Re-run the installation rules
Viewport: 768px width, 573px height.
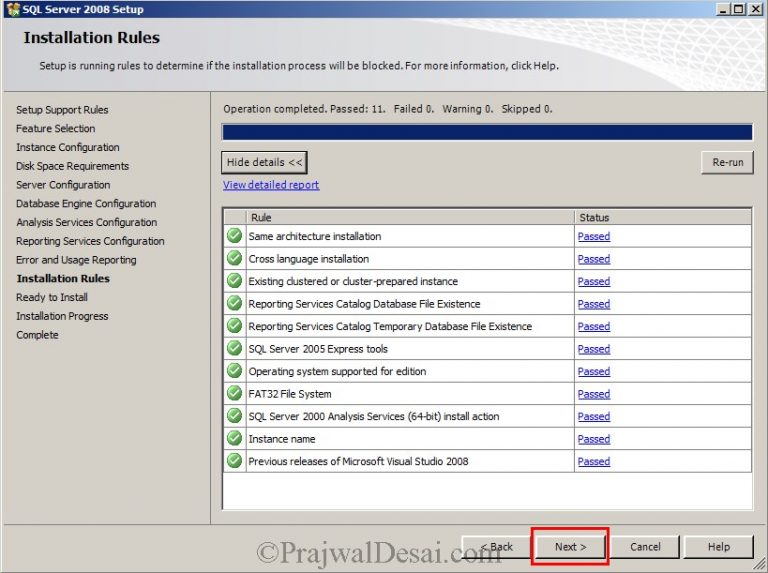point(727,163)
